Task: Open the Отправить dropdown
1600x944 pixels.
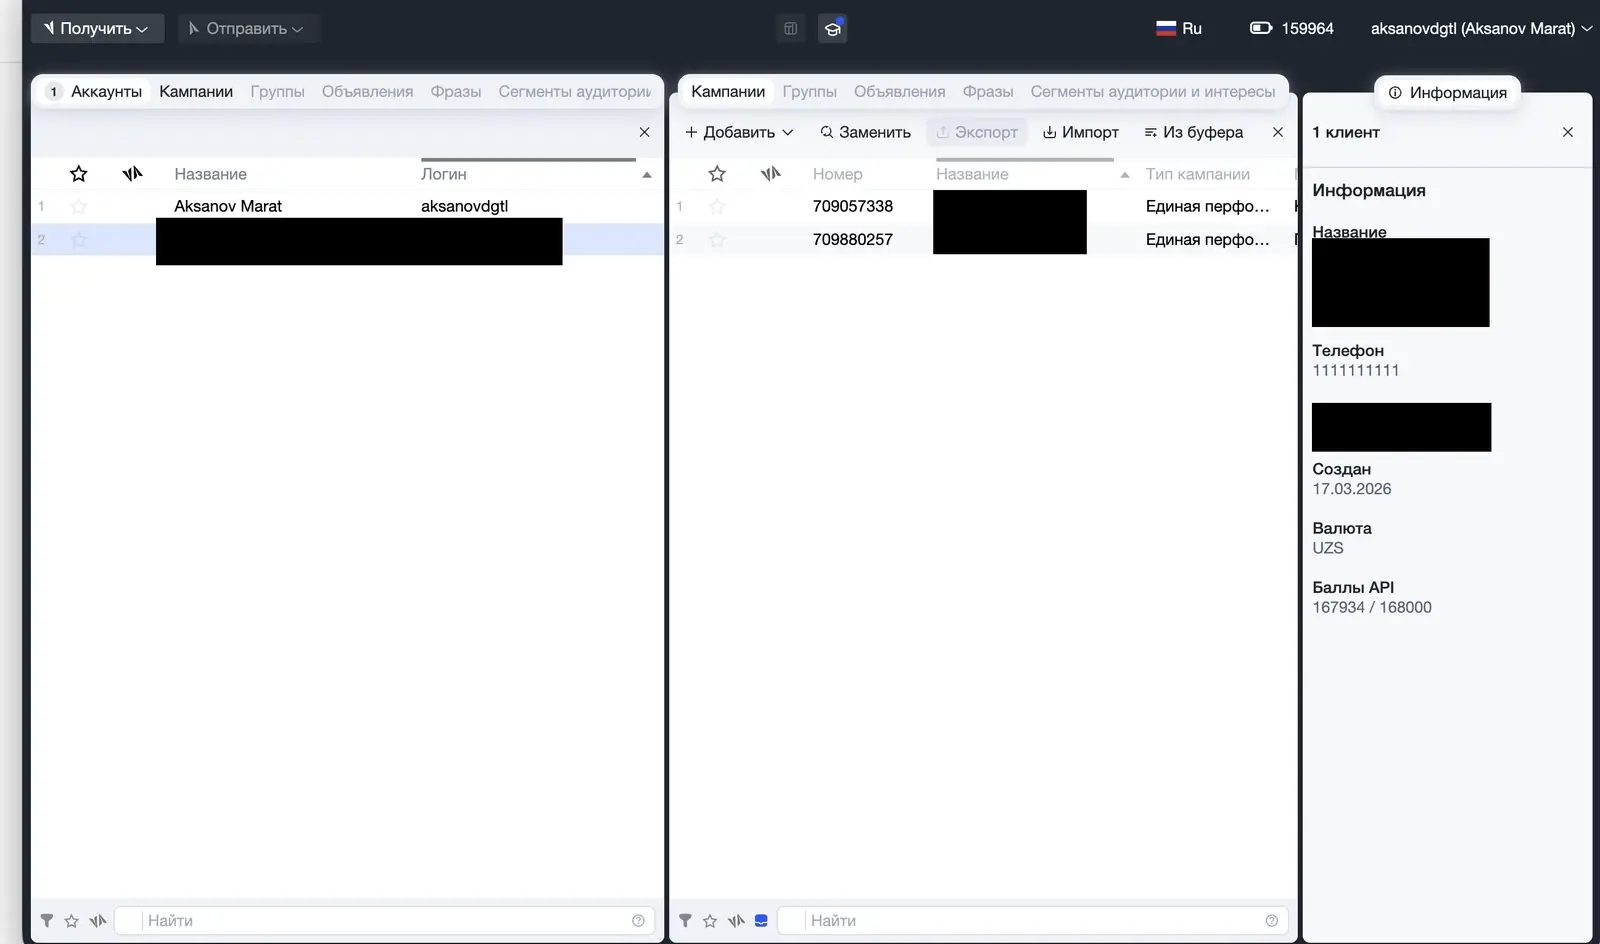Action: (246, 28)
